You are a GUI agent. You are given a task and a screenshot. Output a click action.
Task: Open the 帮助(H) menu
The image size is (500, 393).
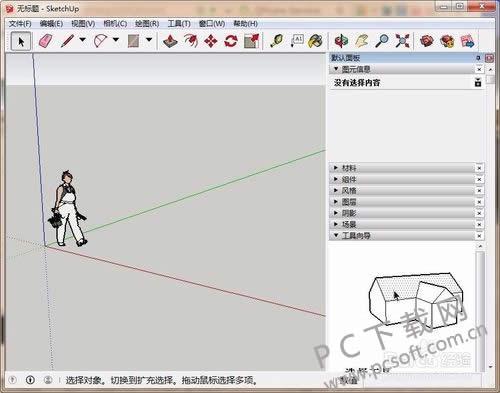click(245, 24)
